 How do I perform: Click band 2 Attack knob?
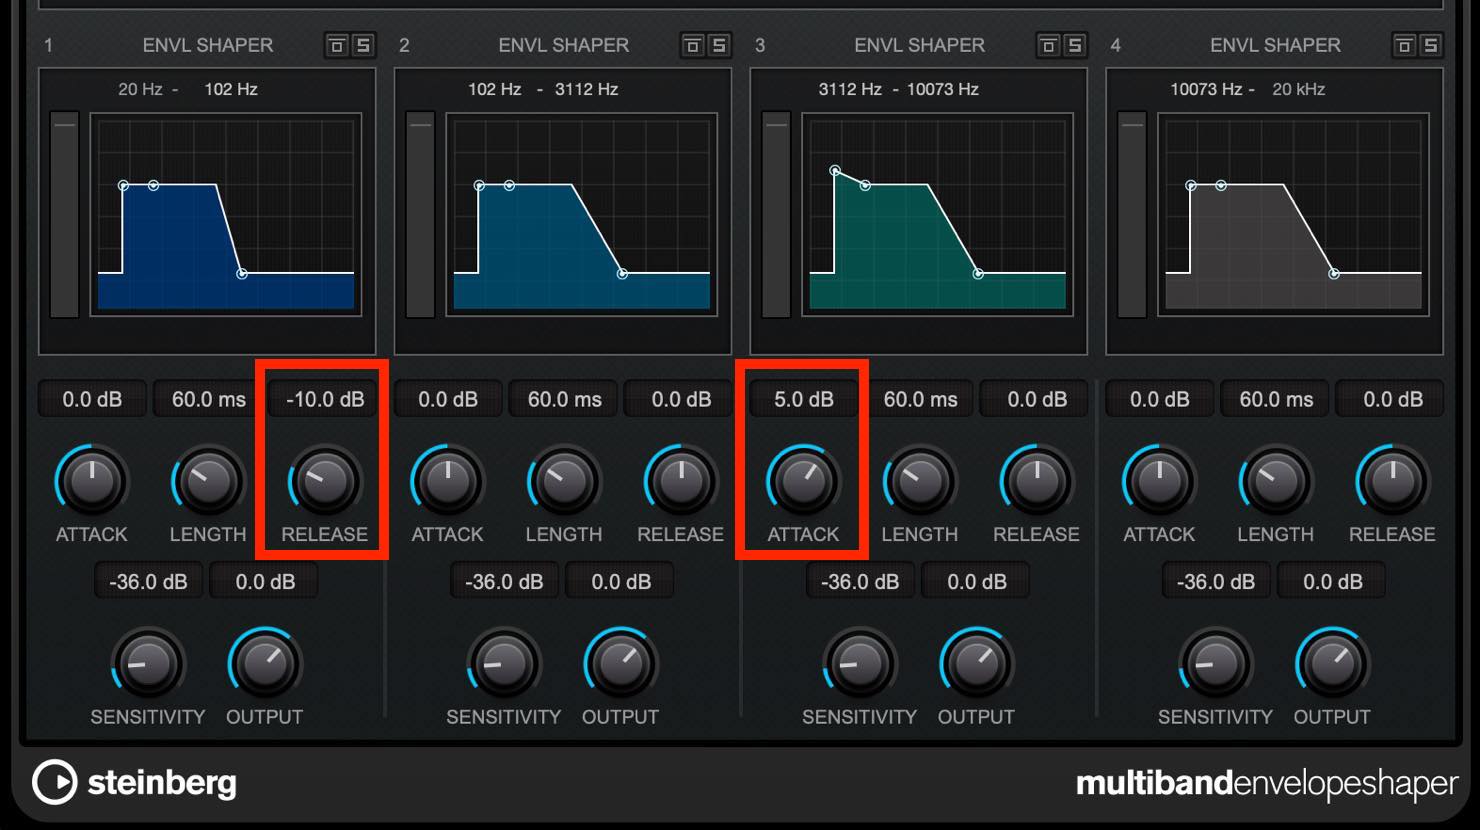point(448,481)
